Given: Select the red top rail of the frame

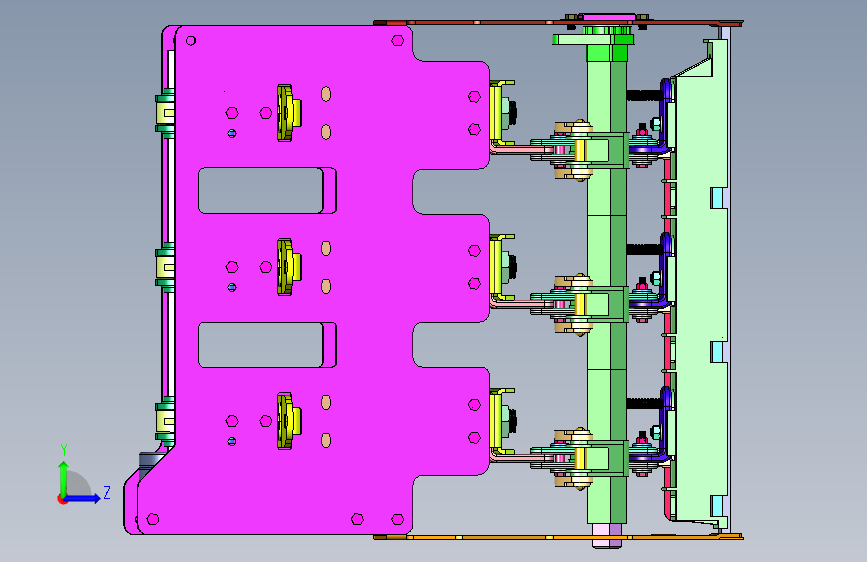Looking at the screenshot, I should [x=558, y=23].
